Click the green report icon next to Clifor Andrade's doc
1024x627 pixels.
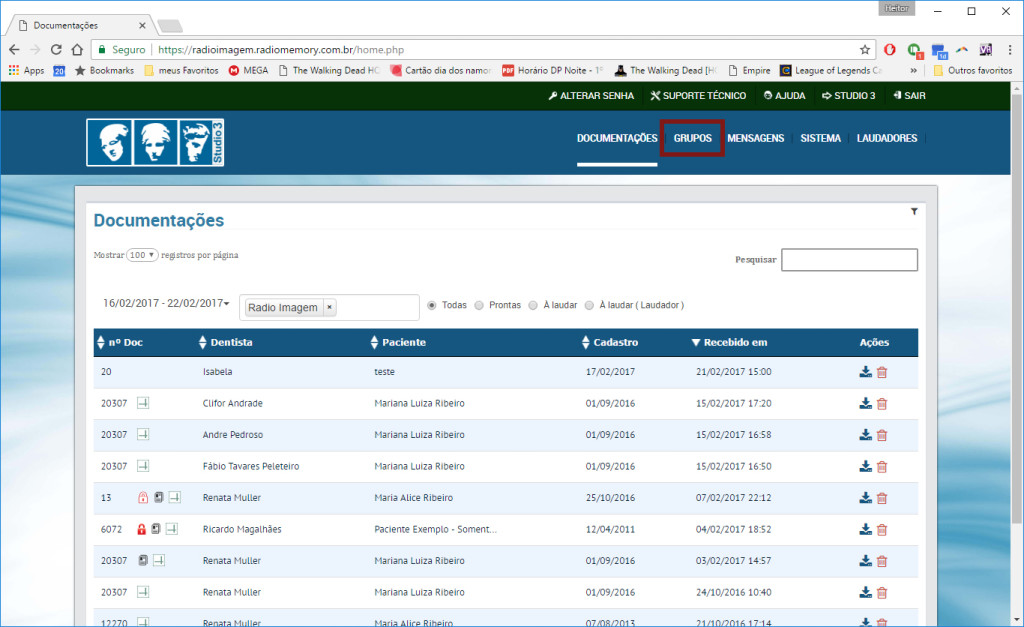143,403
